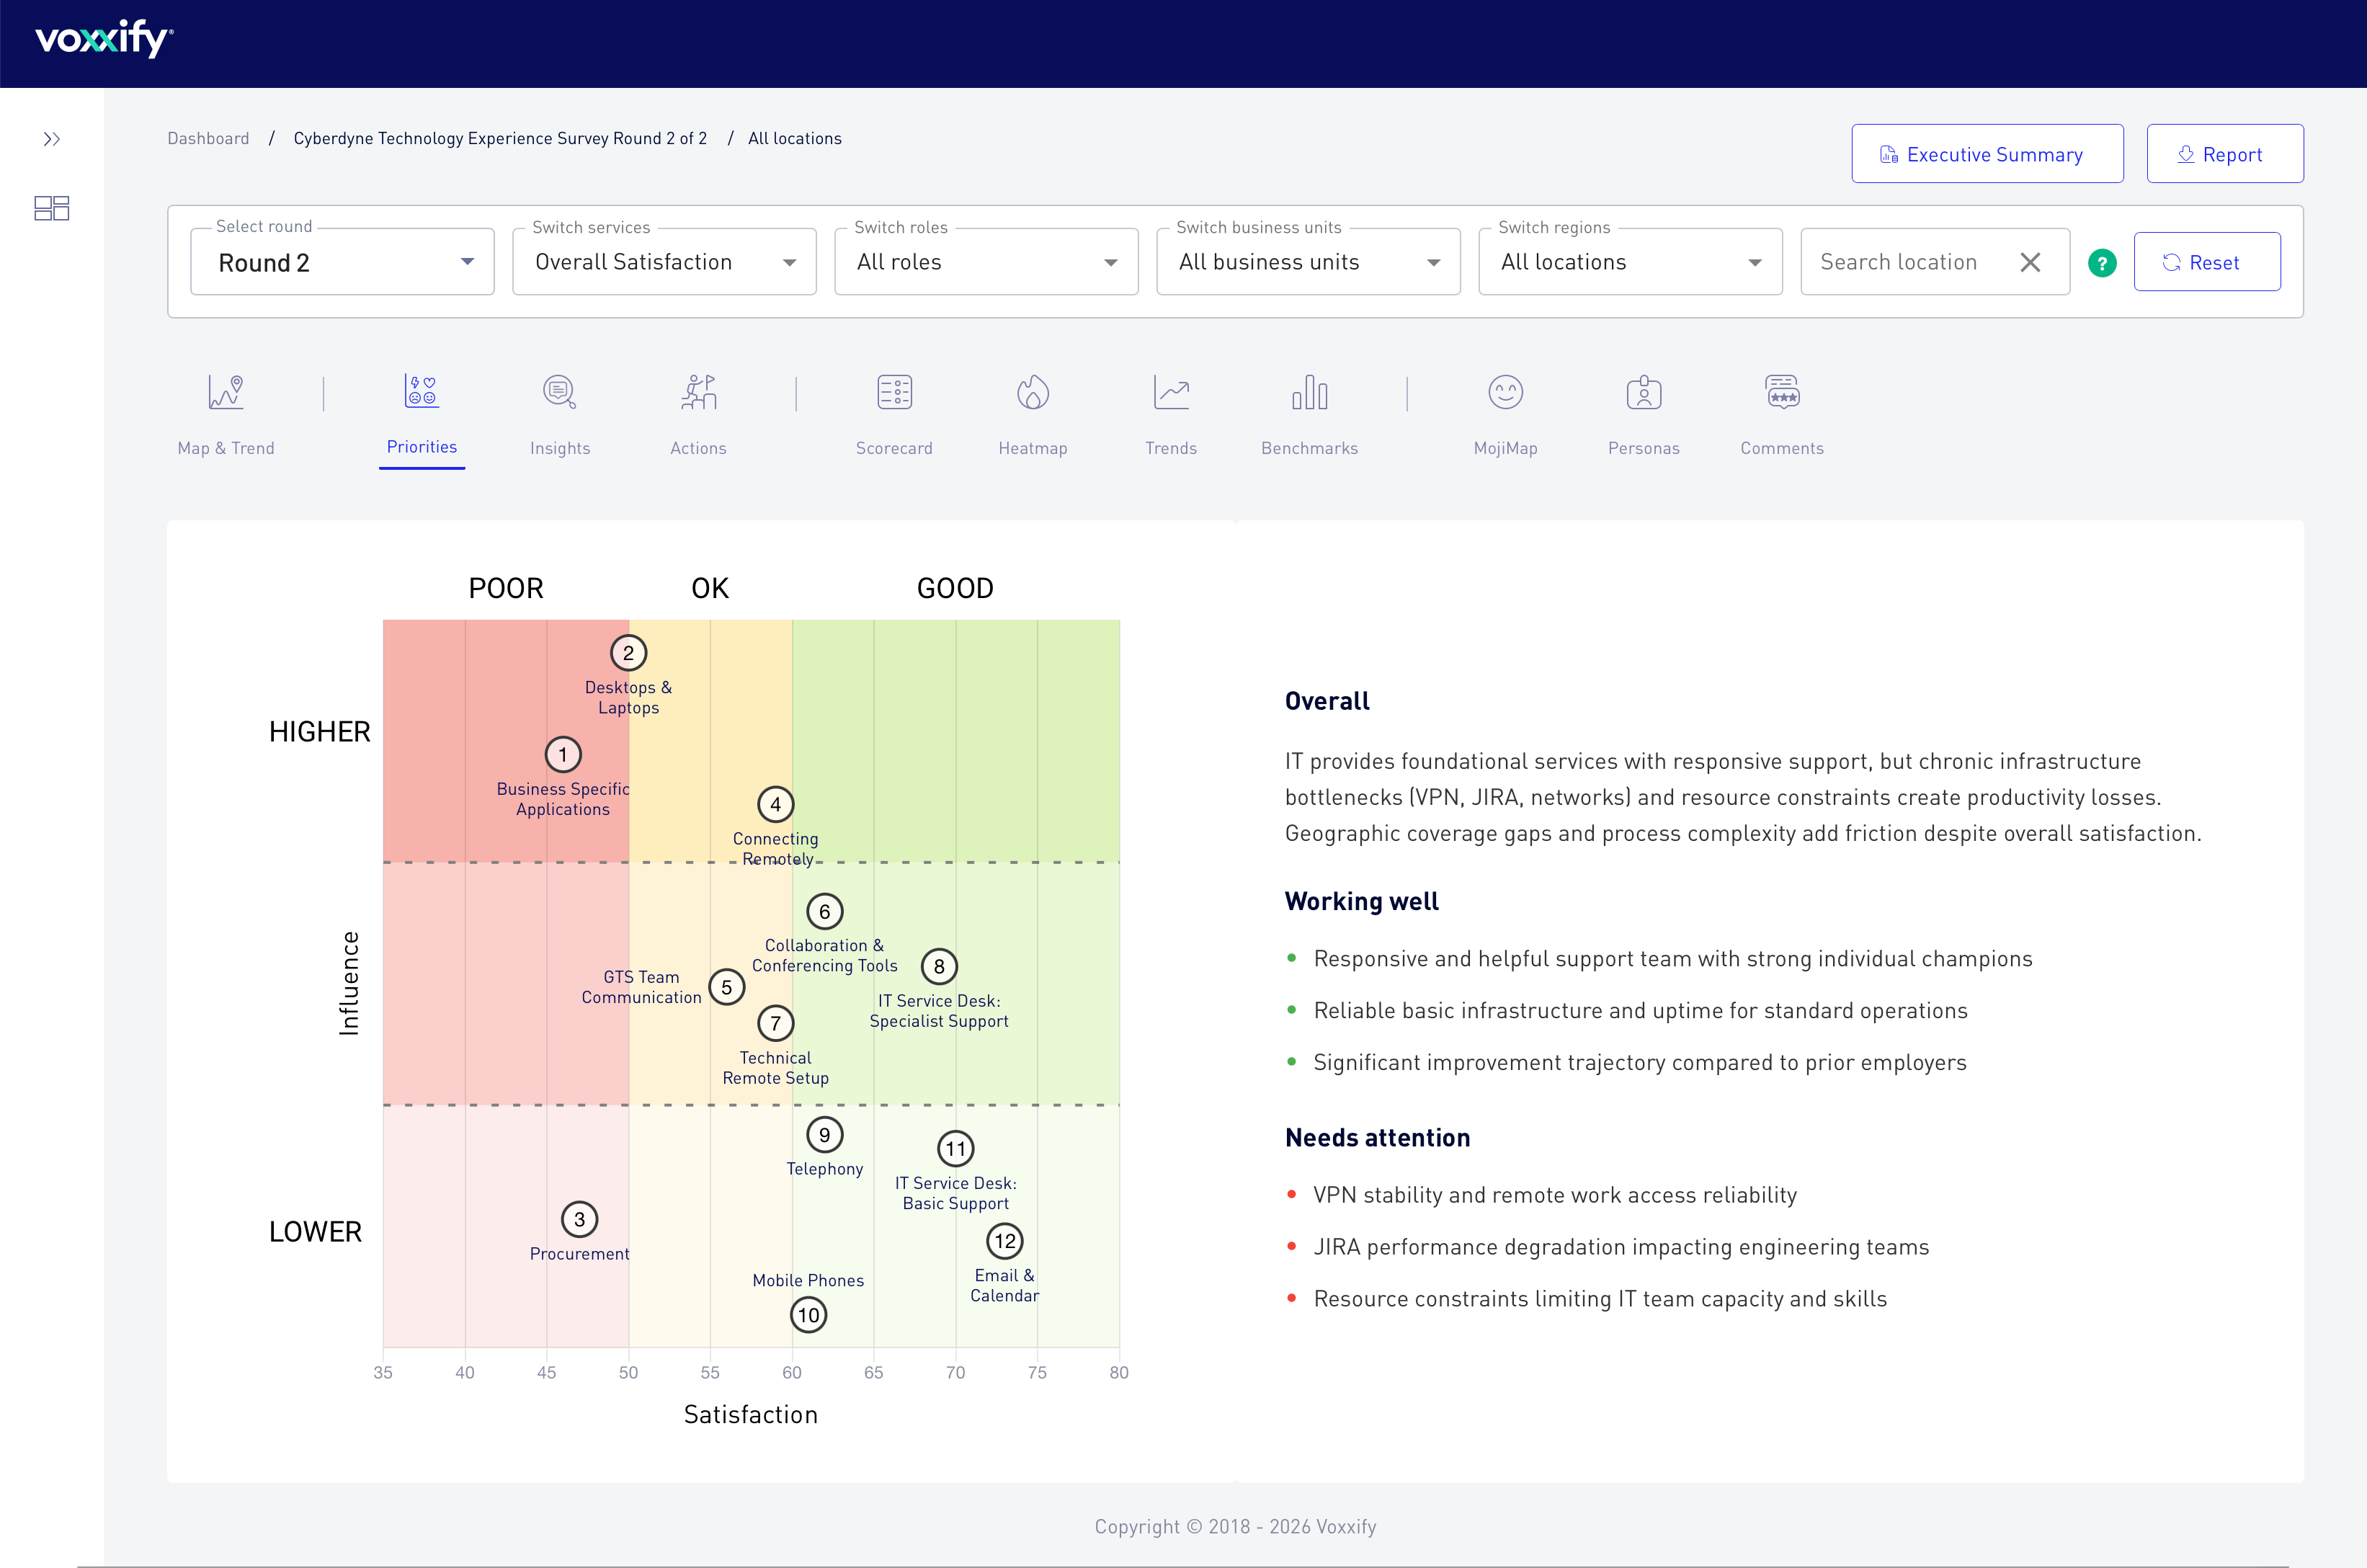Click the Dashboard breadcrumb link
Screen dimensions: 2367x1568
pyautogui.click(x=208, y=139)
